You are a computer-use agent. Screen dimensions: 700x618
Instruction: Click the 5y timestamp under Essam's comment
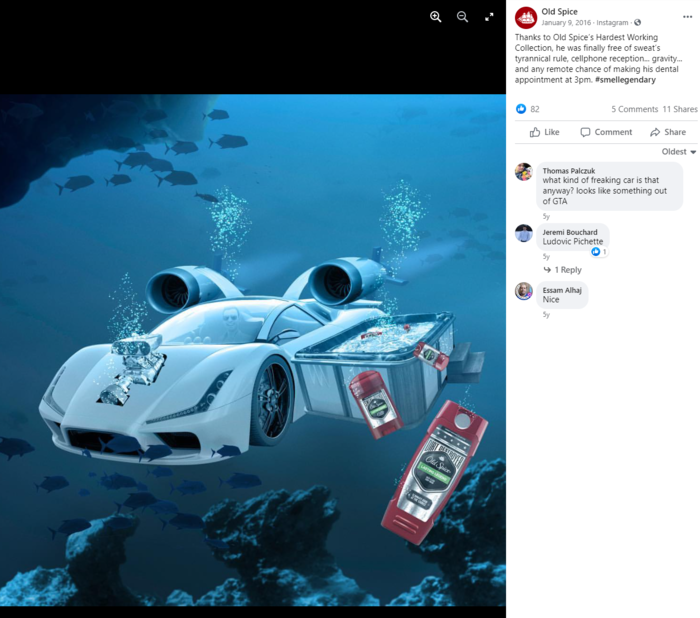tap(546, 315)
